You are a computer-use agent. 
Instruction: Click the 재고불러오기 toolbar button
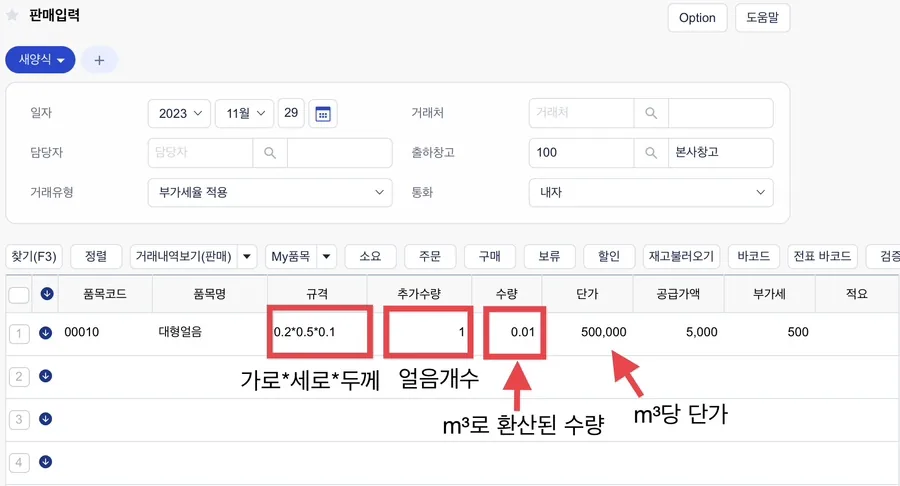(x=681, y=256)
